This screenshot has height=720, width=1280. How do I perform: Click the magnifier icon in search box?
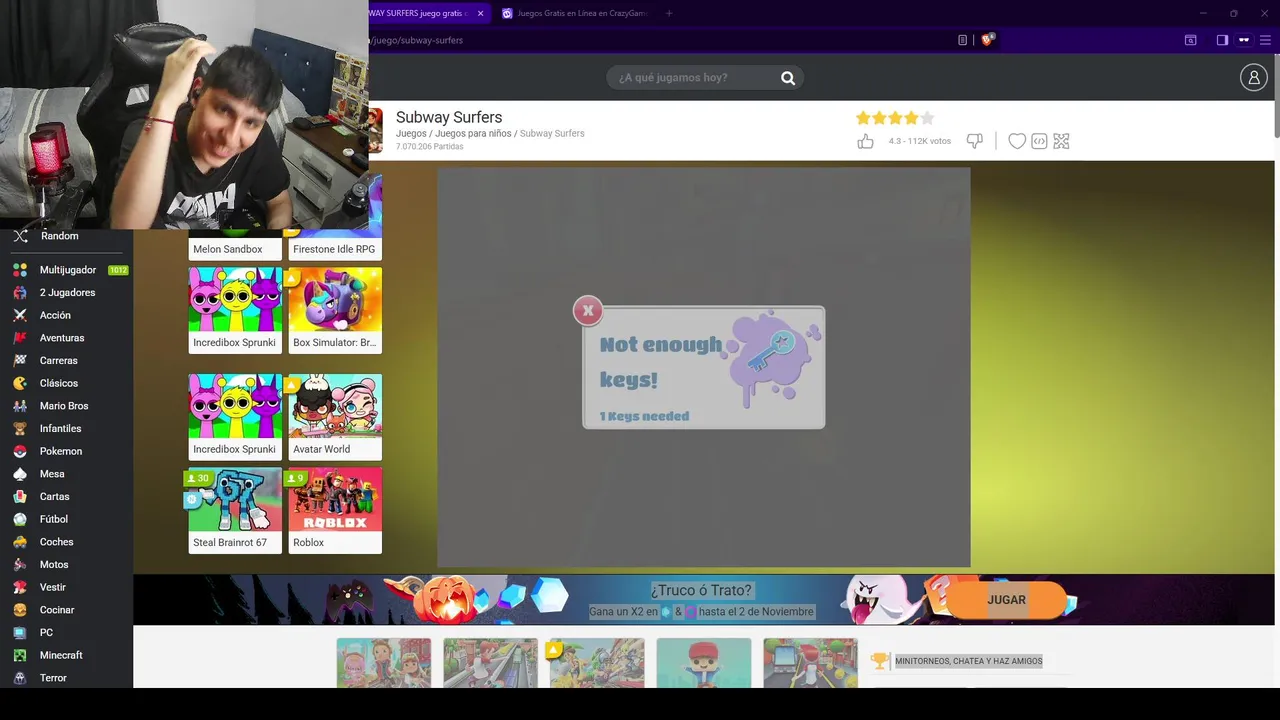coord(788,78)
